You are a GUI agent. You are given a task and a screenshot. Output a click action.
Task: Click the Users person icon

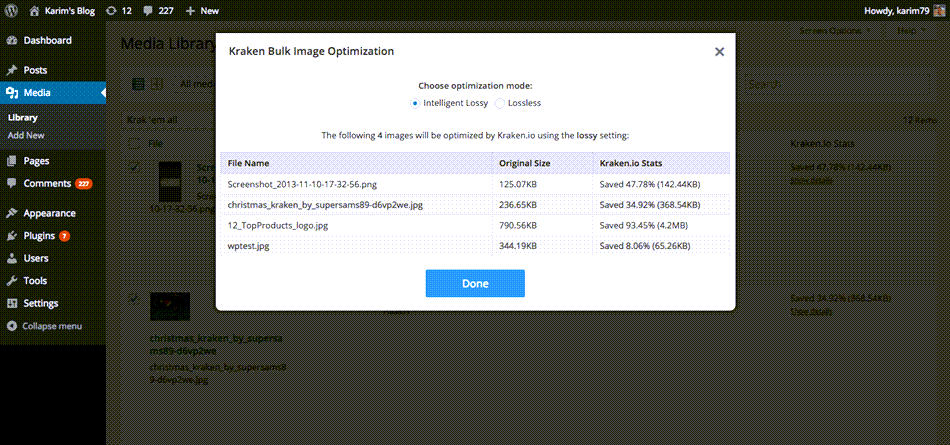[12, 258]
